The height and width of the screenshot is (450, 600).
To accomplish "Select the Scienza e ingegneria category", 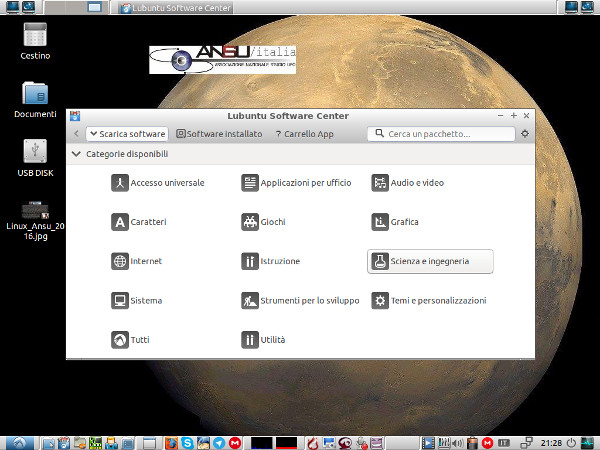I will tap(430, 261).
